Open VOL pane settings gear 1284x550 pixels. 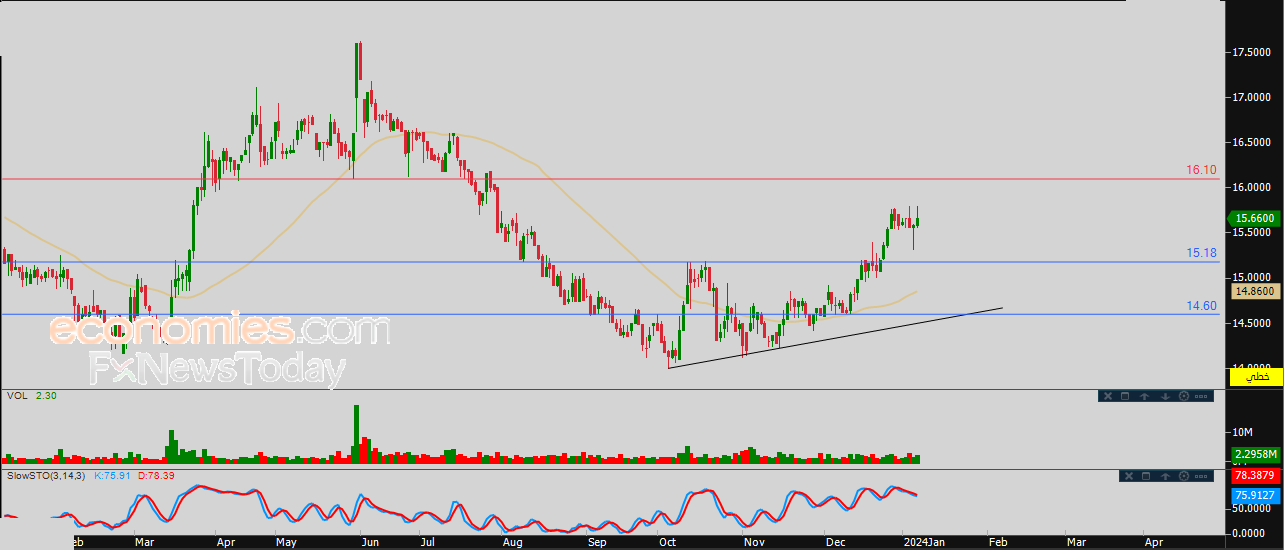pyautogui.click(x=1184, y=396)
